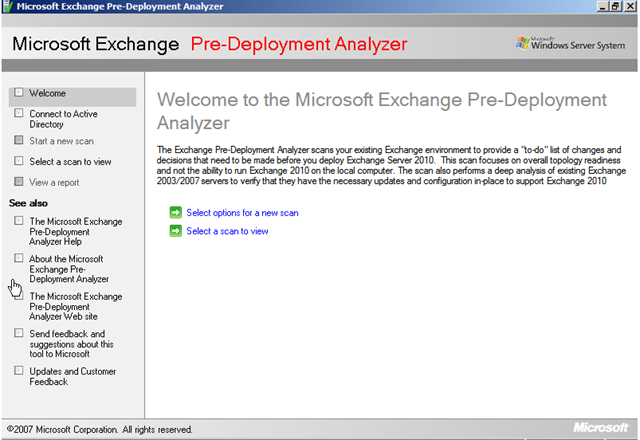Click the bullet icon next to Welcome
640x440 pixels.
click(x=19, y=93)
